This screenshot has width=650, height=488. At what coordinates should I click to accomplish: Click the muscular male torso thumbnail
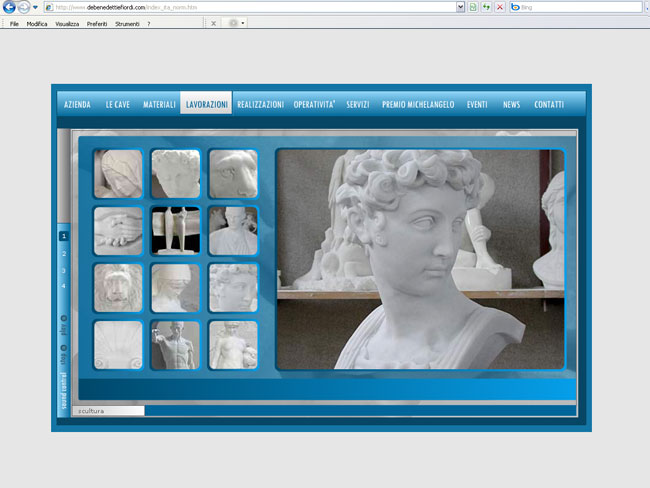click(x=176, y=345)
